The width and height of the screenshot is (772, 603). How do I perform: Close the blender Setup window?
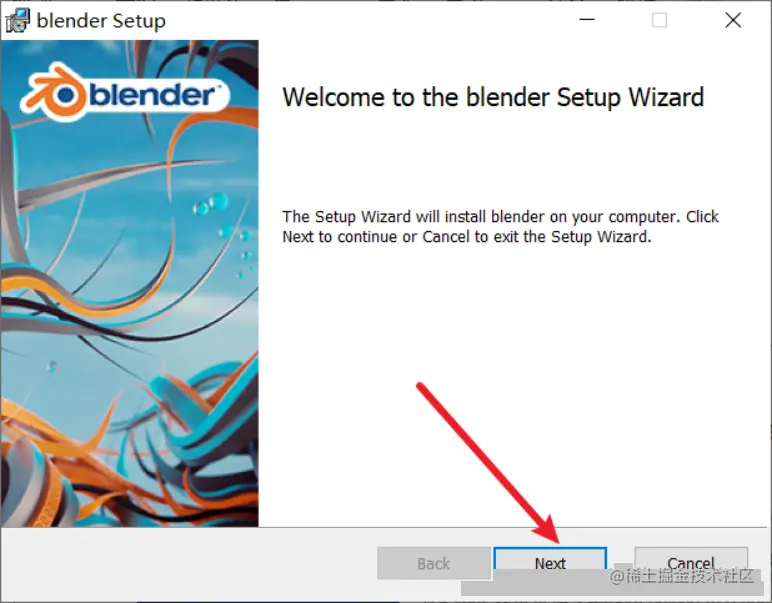(x=733, y=20)
